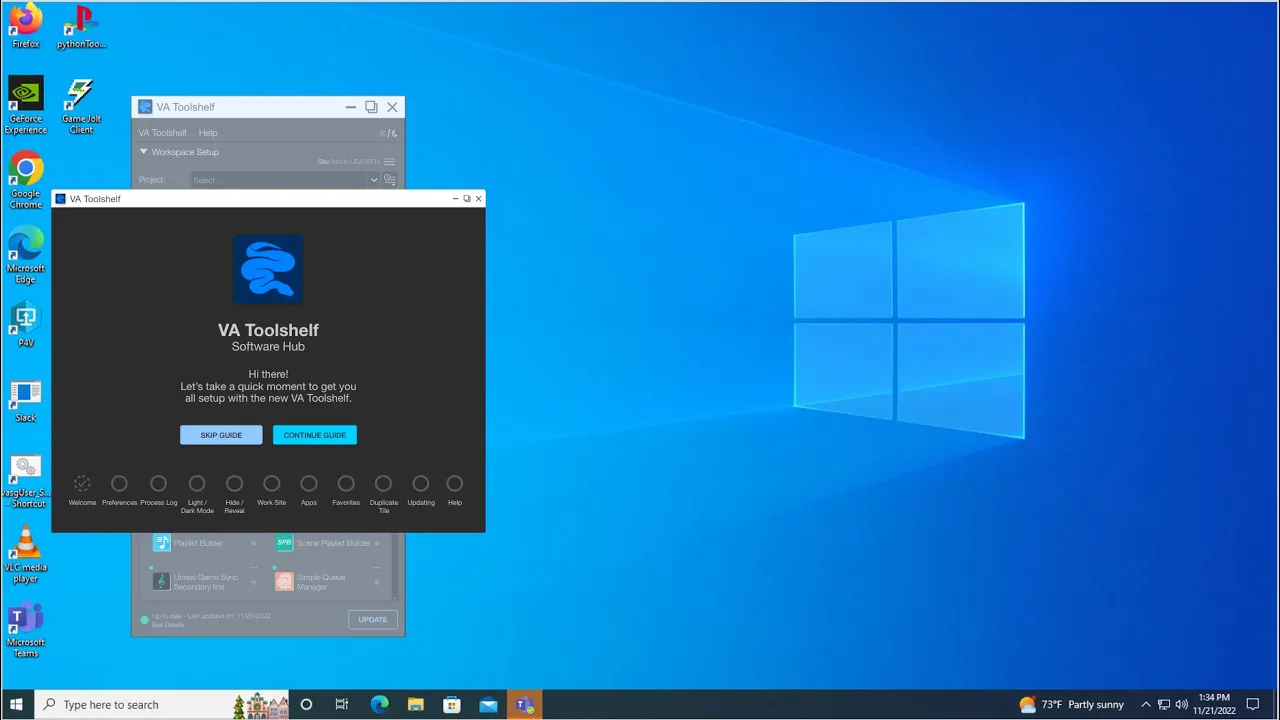Viewport: 1280px width, 720px height.
Task: Open the weather widget showing 73°F
Action: tap(1071, 704)
